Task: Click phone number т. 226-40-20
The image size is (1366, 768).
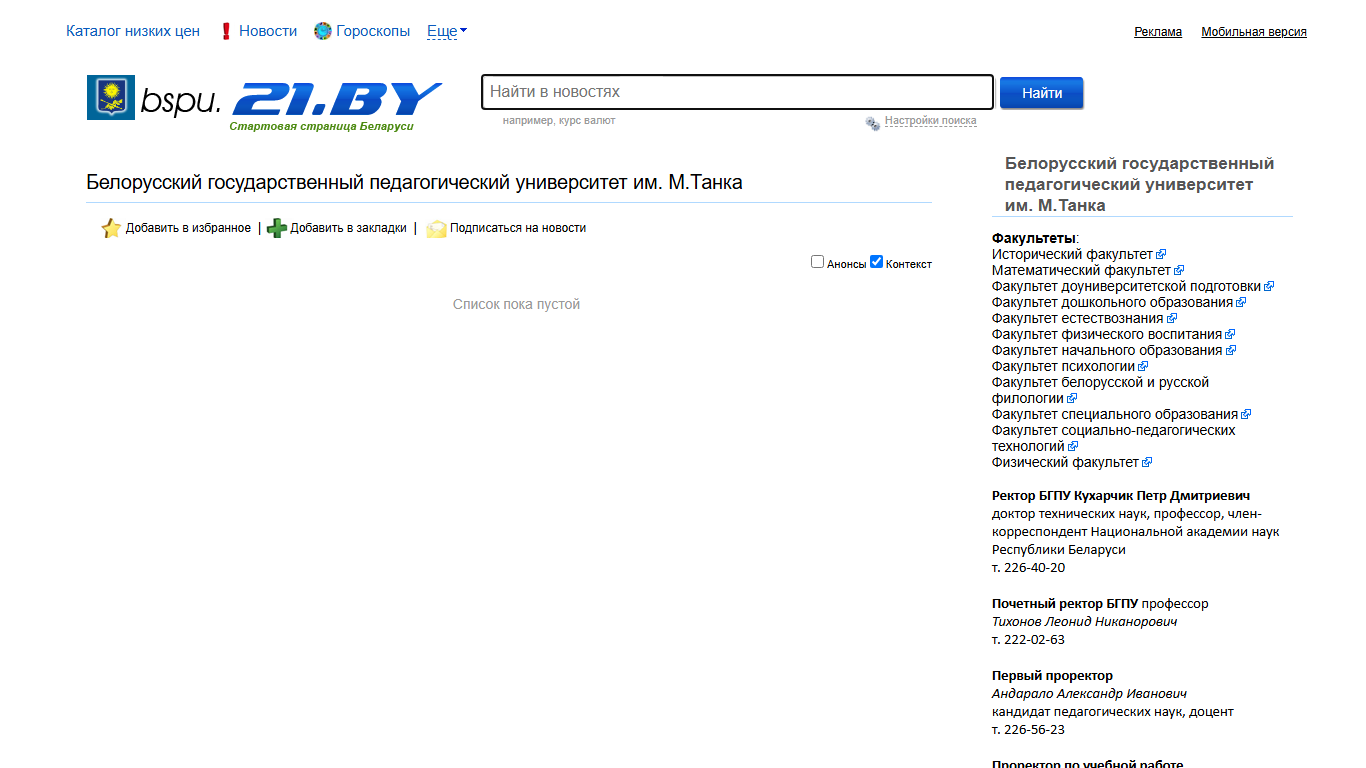Action: pos(1029,568)
